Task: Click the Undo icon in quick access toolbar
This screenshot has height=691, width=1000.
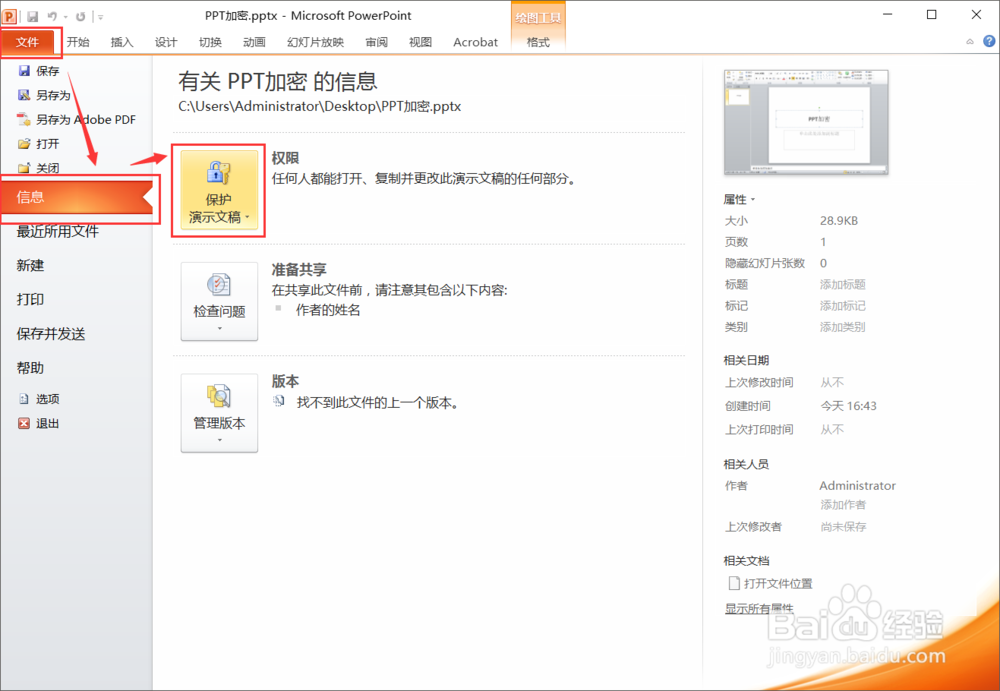Action: (x=52, y=17)
